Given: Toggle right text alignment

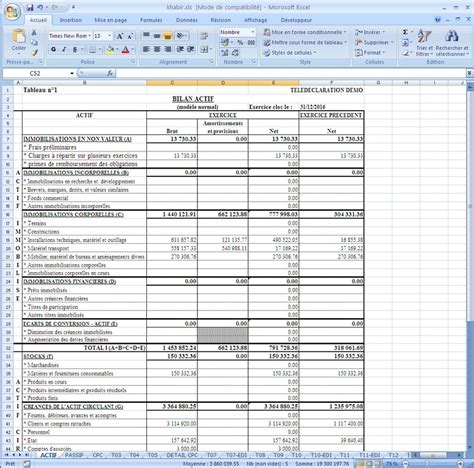Looking at the screenshot, I should tap(168, 49).
